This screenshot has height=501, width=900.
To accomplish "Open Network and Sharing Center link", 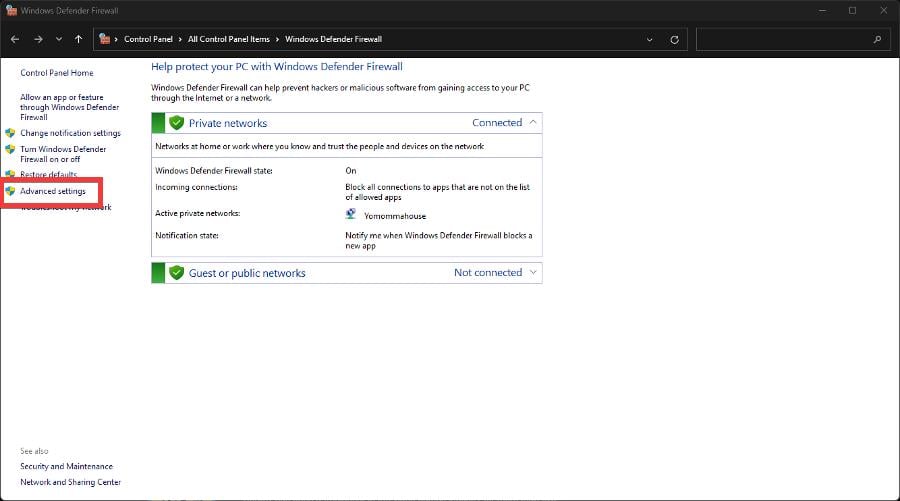I will click(71, 482).
